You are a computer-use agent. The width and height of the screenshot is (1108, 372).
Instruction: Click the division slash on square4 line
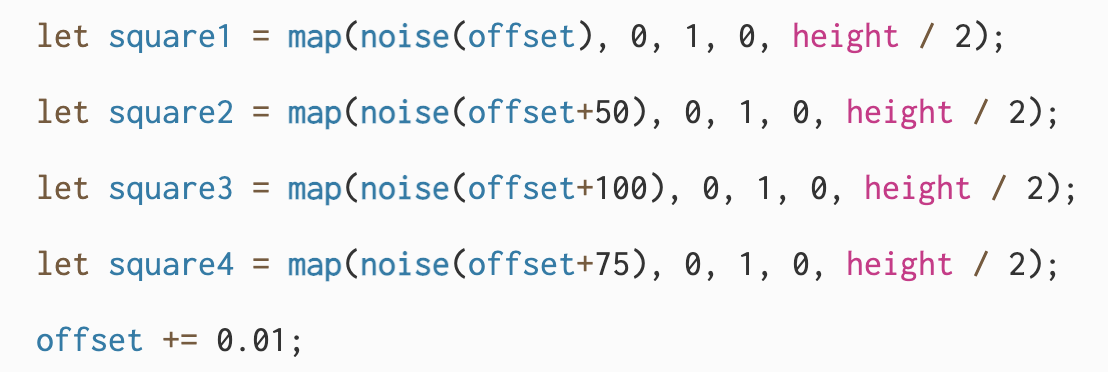(x=981, y=264)
